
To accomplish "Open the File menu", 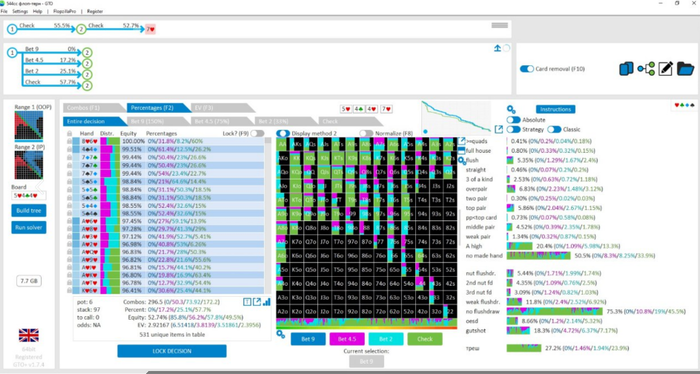I will 4,11.
